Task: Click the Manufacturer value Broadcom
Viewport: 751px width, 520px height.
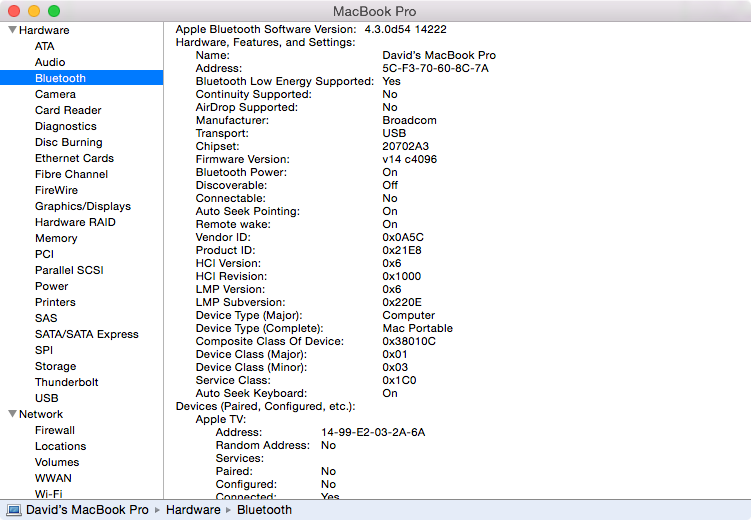Action: (x=410, y=120)
